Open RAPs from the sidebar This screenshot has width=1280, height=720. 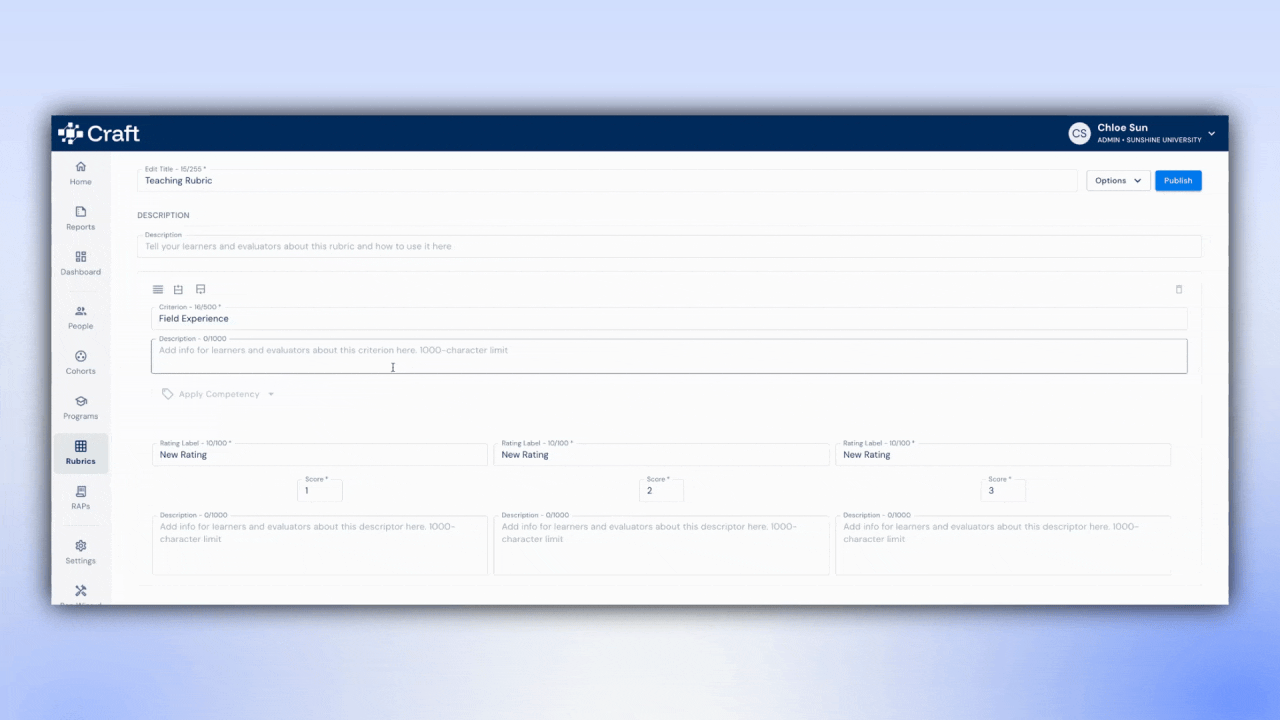pyautogui.click(x=80, y=497)
